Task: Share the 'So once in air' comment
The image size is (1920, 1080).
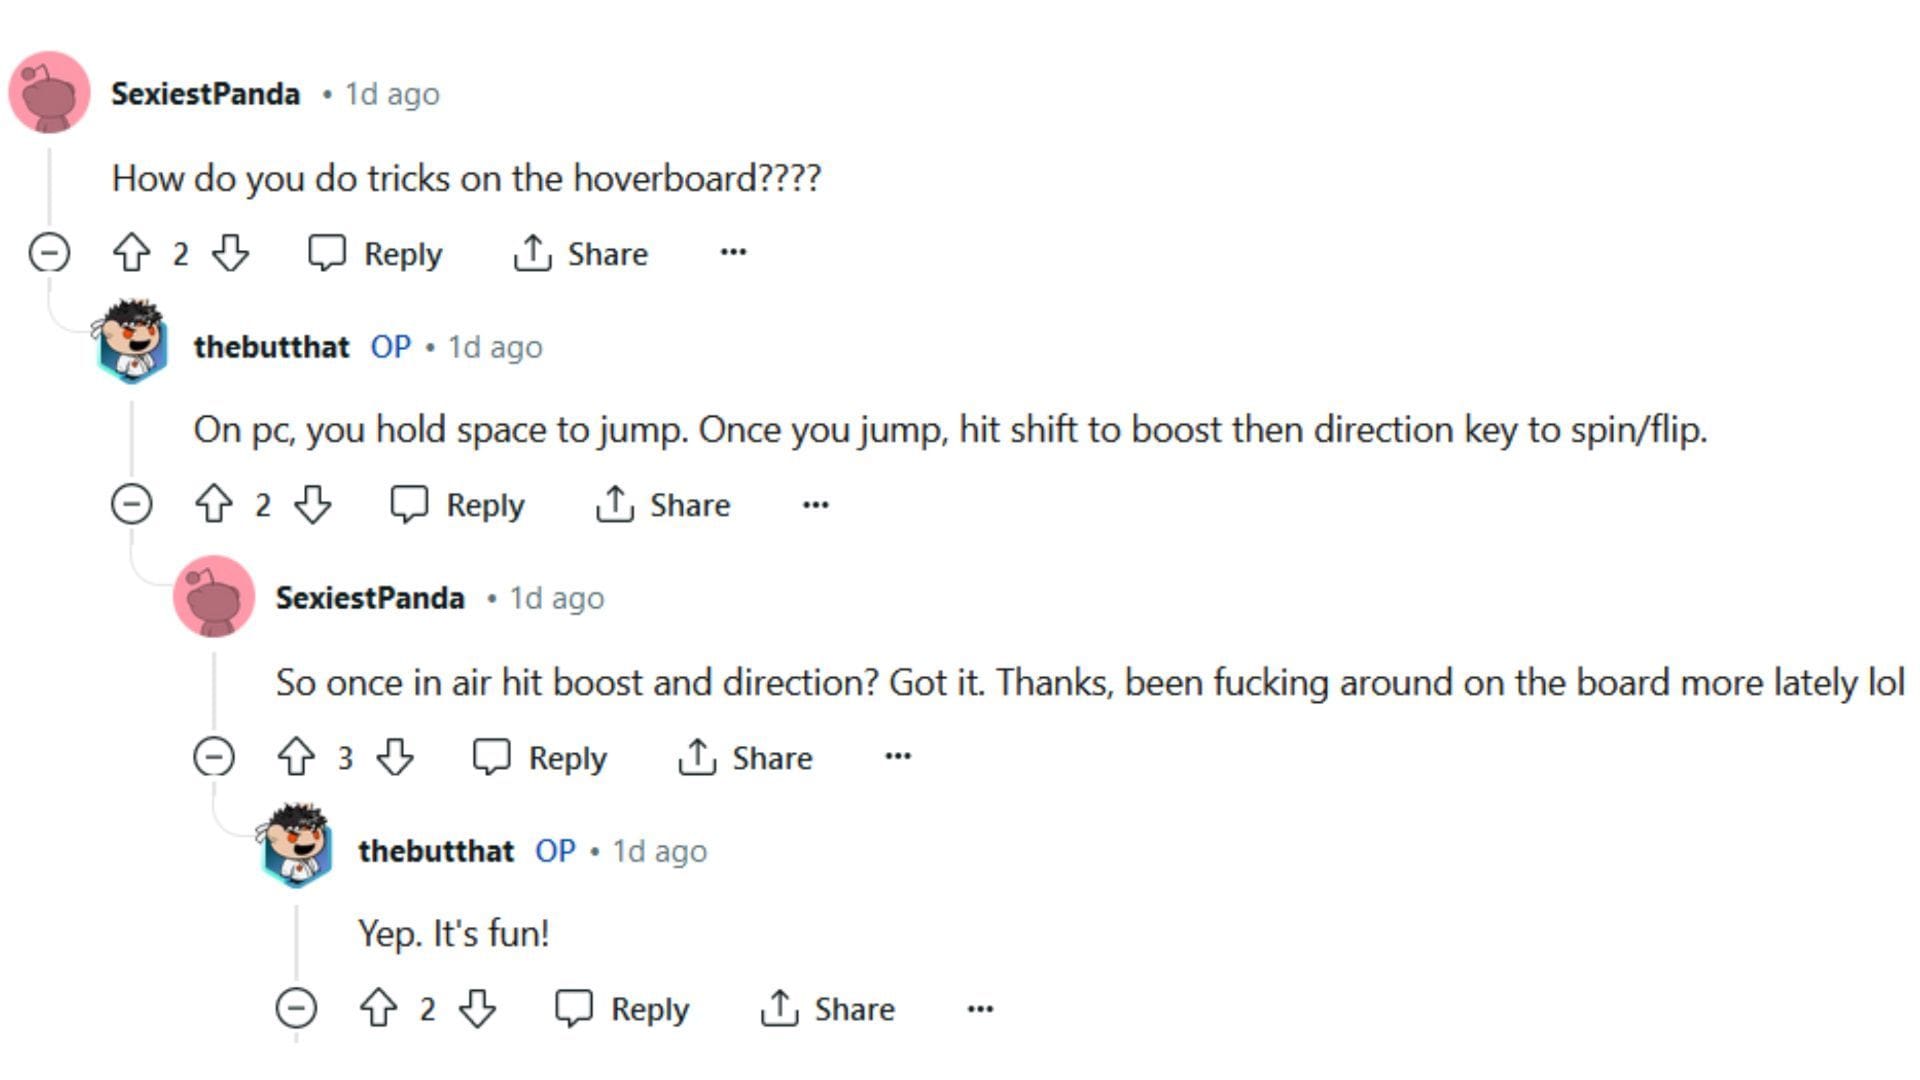Action: pyautogui.click(x=745, y=757)
